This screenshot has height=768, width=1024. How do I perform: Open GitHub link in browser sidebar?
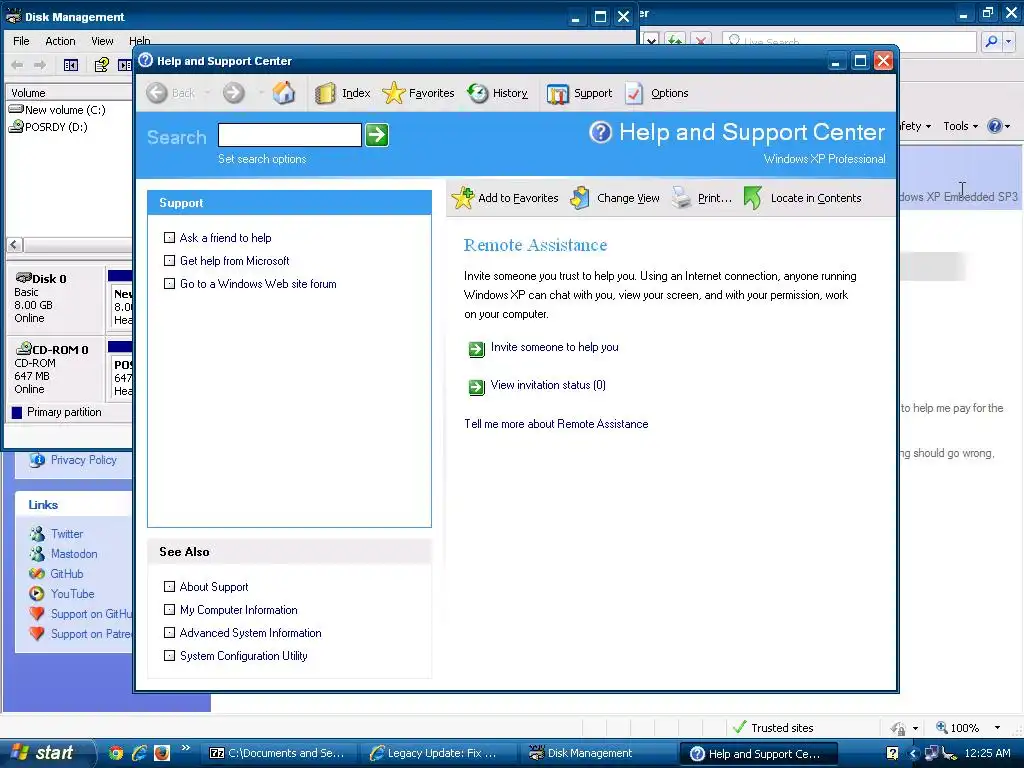[67, 573]
